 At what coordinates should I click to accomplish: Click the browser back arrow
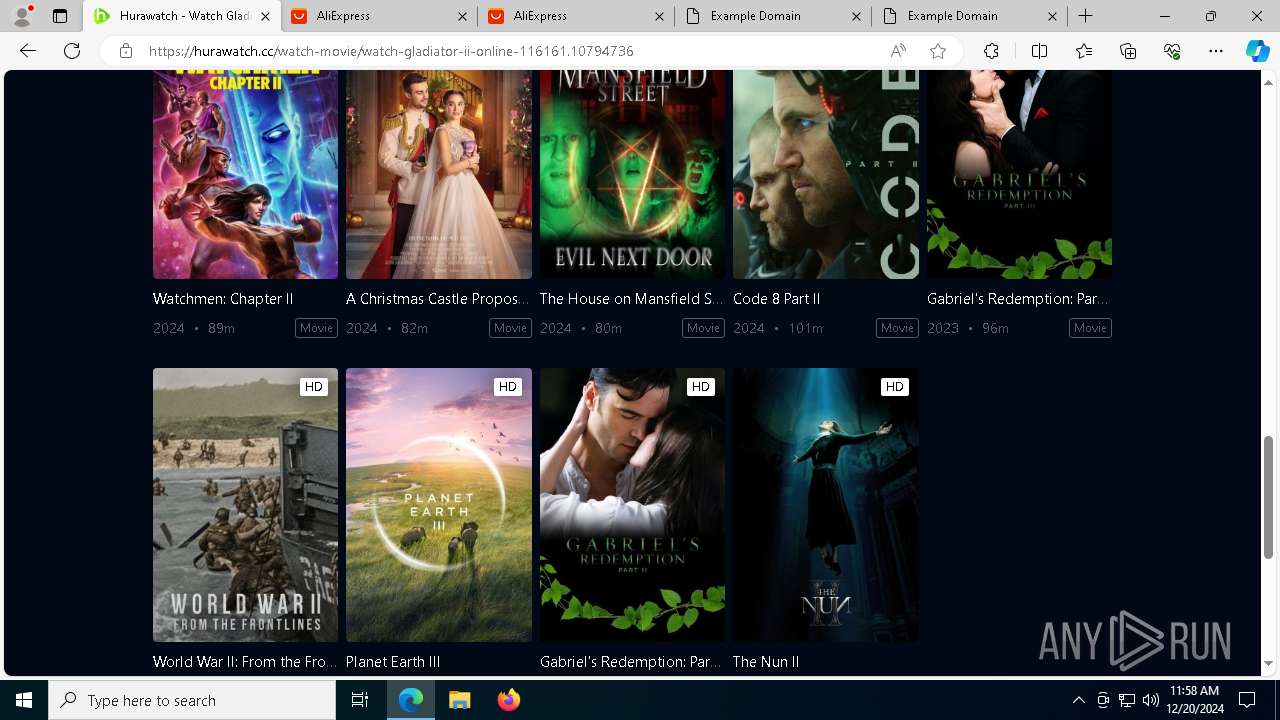tap(28, 51)
